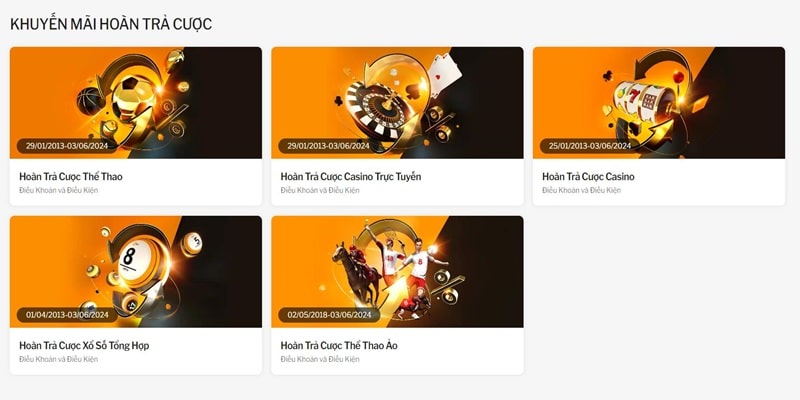800x400 pixels.
Task: Open the slot machine Hoàn Trả Cược Casino banner
Action: (x=659, y=103)
